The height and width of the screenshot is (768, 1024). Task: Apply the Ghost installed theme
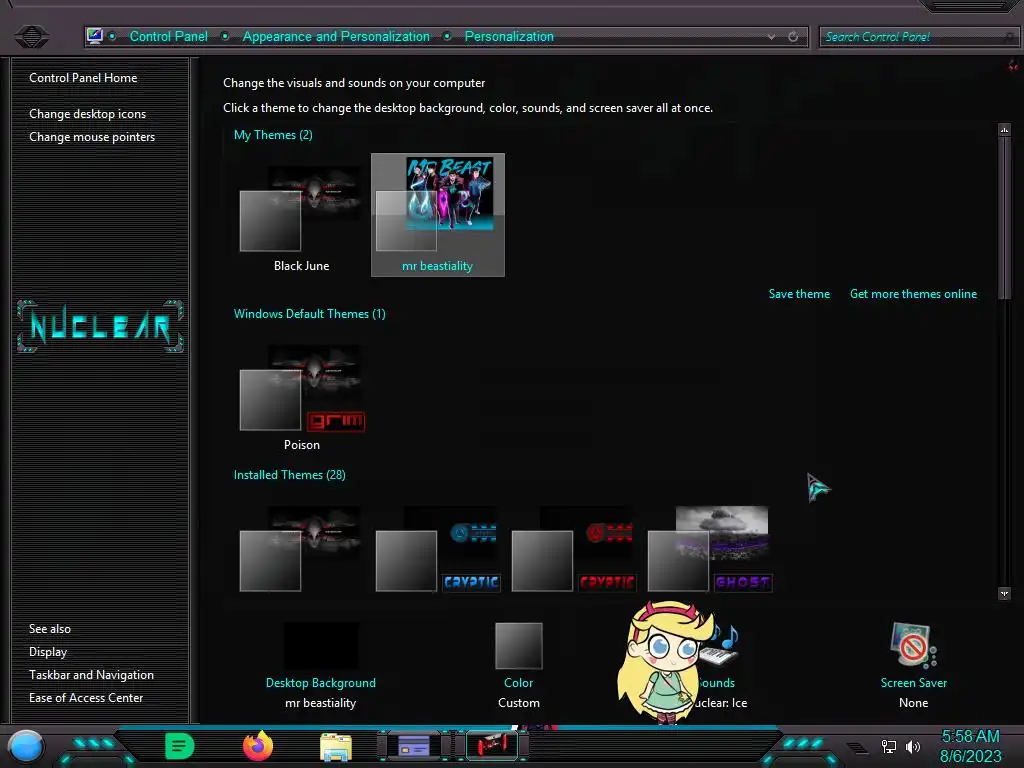[710, 549]
